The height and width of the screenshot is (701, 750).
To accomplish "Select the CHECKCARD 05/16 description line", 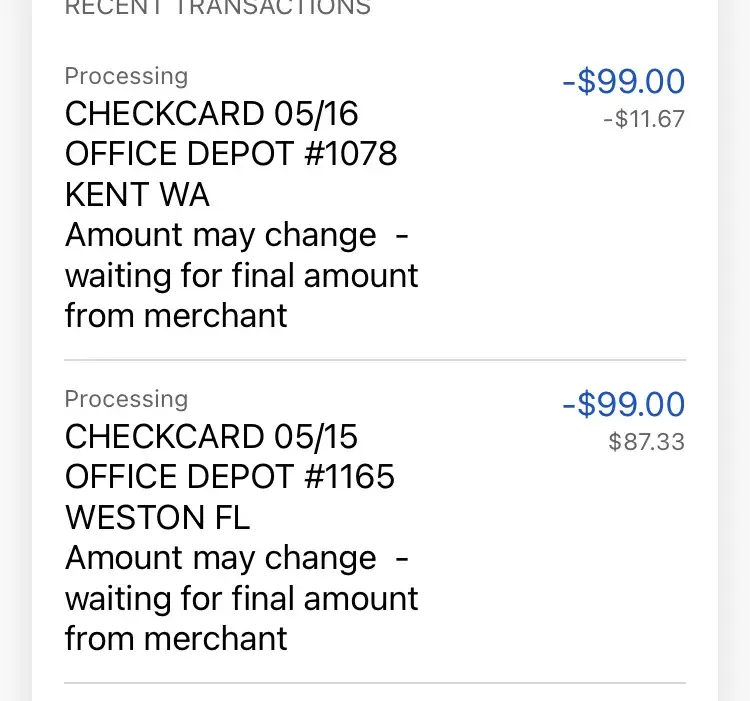I will 211,114.
